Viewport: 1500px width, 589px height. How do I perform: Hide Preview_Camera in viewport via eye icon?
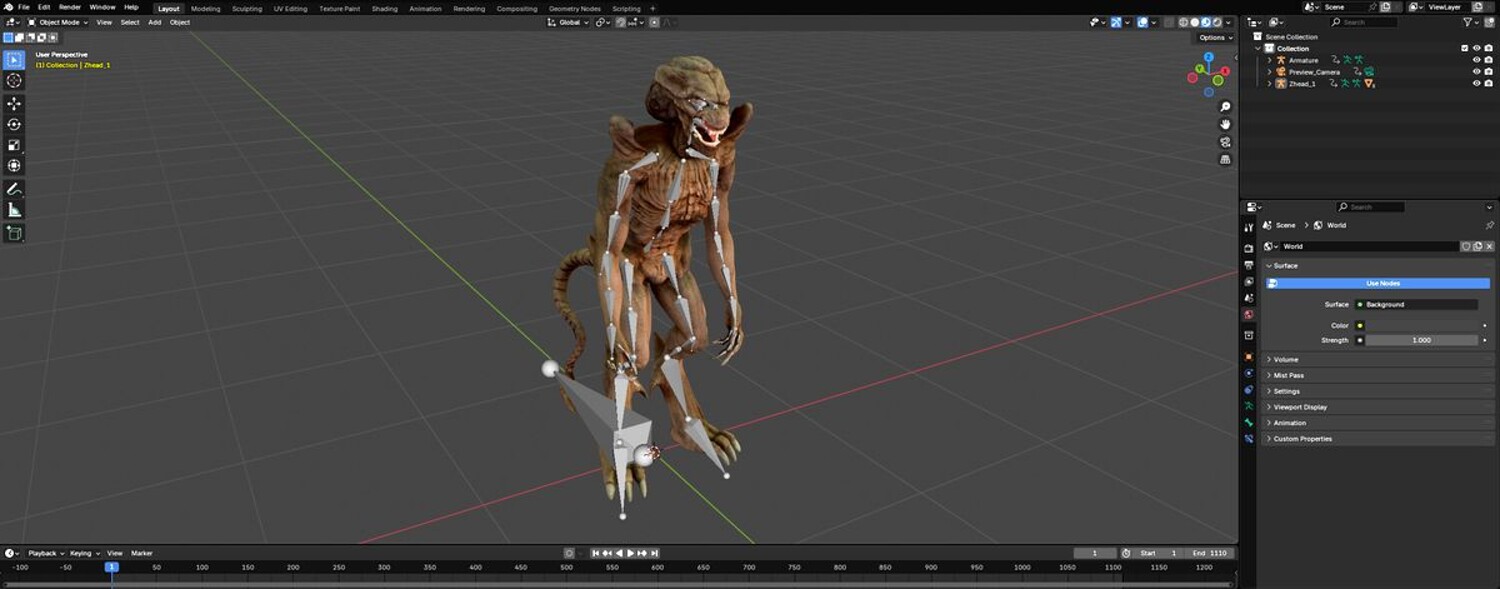tap(1476, 72)
